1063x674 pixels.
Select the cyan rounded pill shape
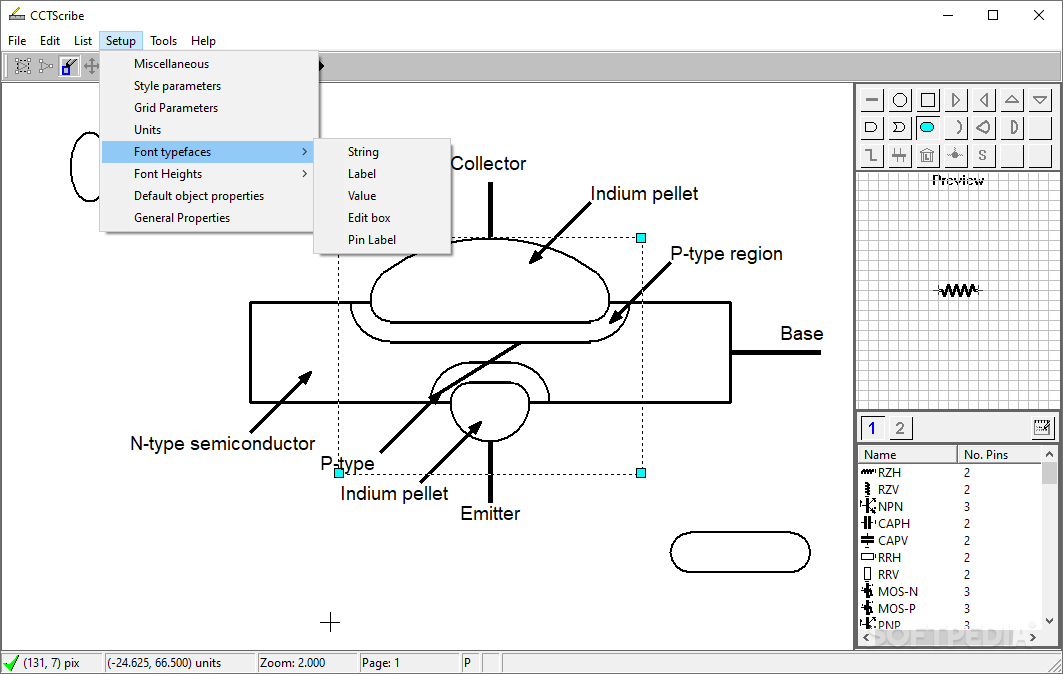[x=928, y=127]
